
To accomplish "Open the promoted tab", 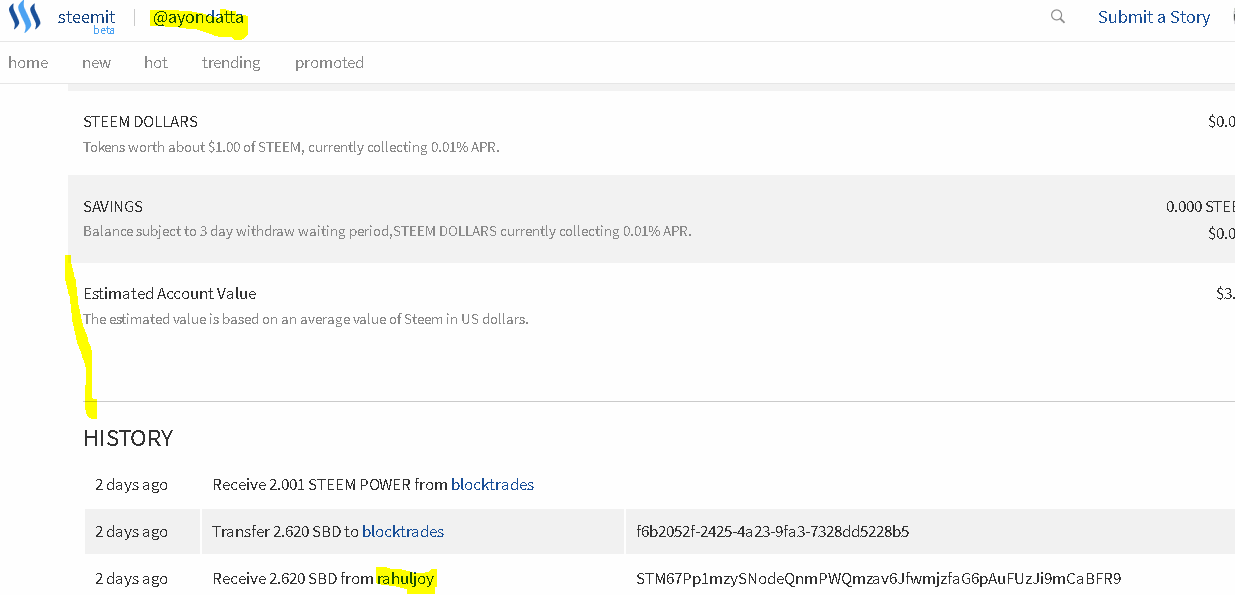I will click(329, 62).
